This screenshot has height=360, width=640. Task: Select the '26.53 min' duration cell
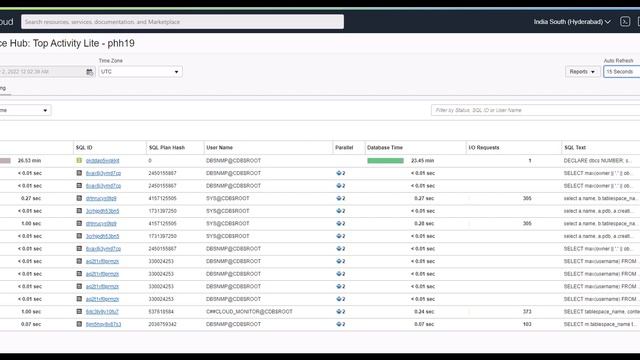[x=29, y=161]
